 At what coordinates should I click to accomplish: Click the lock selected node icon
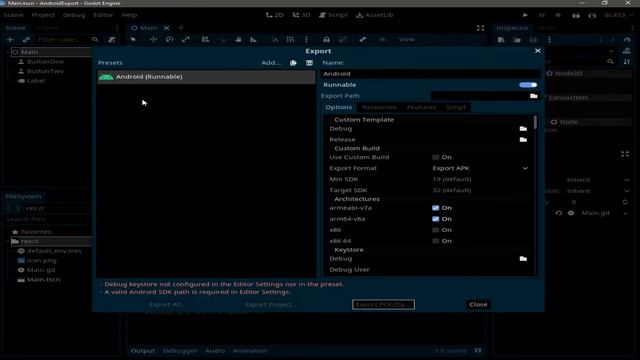(326, 40)
